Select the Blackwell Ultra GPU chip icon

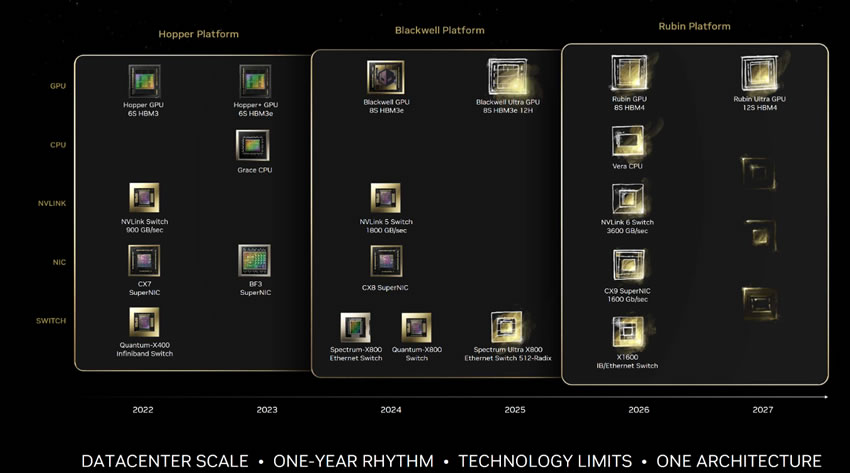[507, 76]
